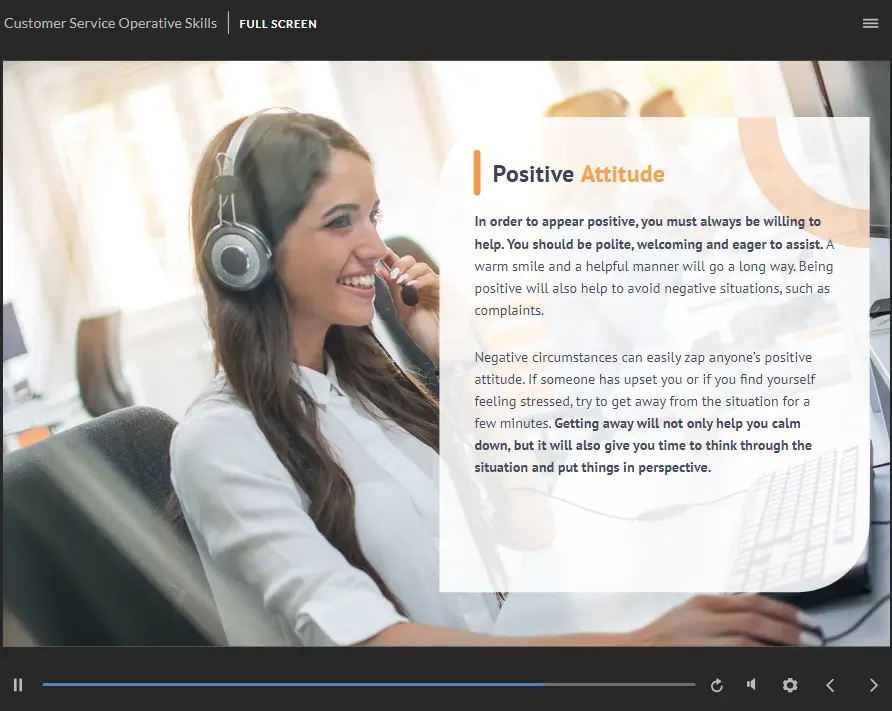Image resolution: width=892 pixels, height=711 pixels.
Task: Go to the previous slide arrow
Action: tap(830, 685)
